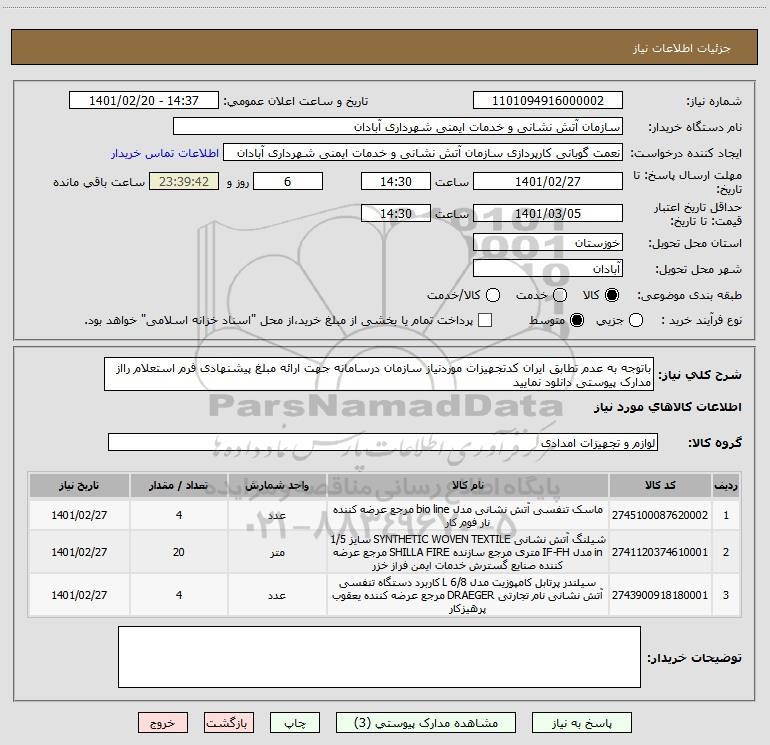Click the SHILLA FIRE hose item name
The width and height of the screenshot is (770, 745).
coord(468,552)
